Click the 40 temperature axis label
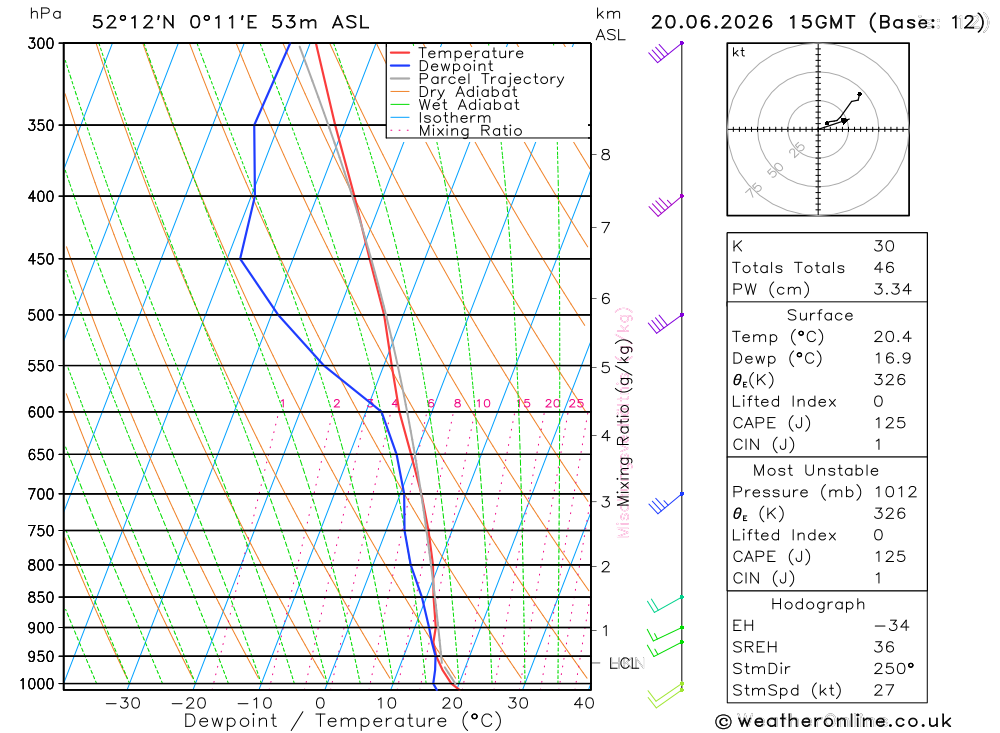The image size is (1000, 733). 584,703
